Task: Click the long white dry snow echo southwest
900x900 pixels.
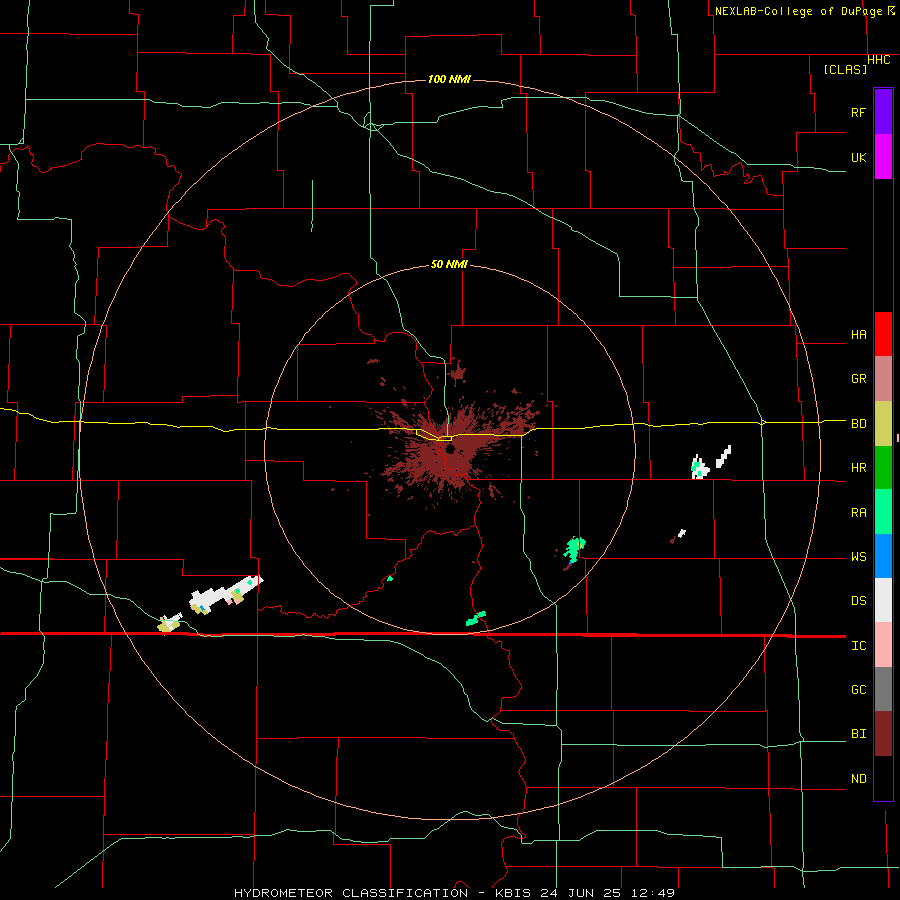Action: tap(225, 595)
